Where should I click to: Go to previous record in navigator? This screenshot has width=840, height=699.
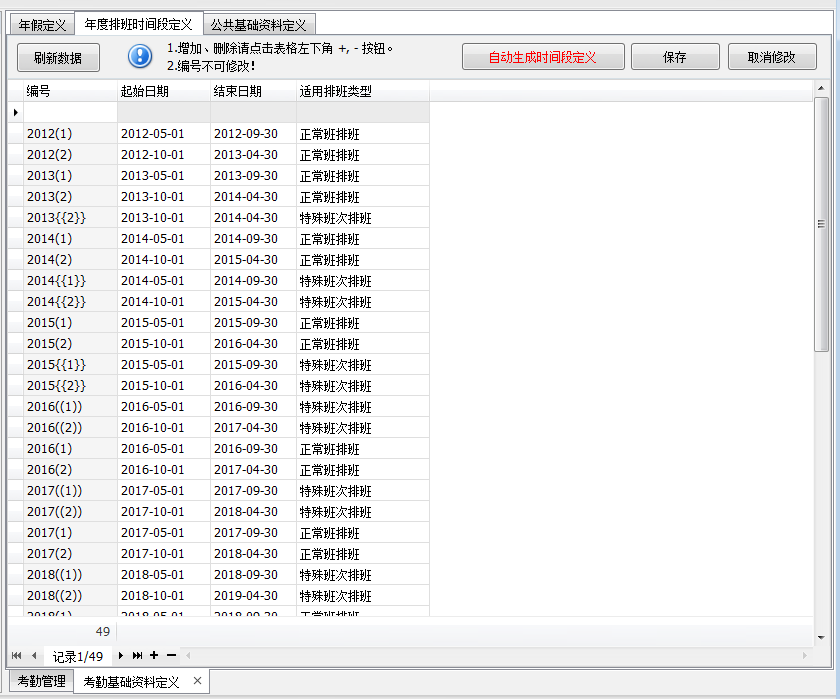coord(34,655)
